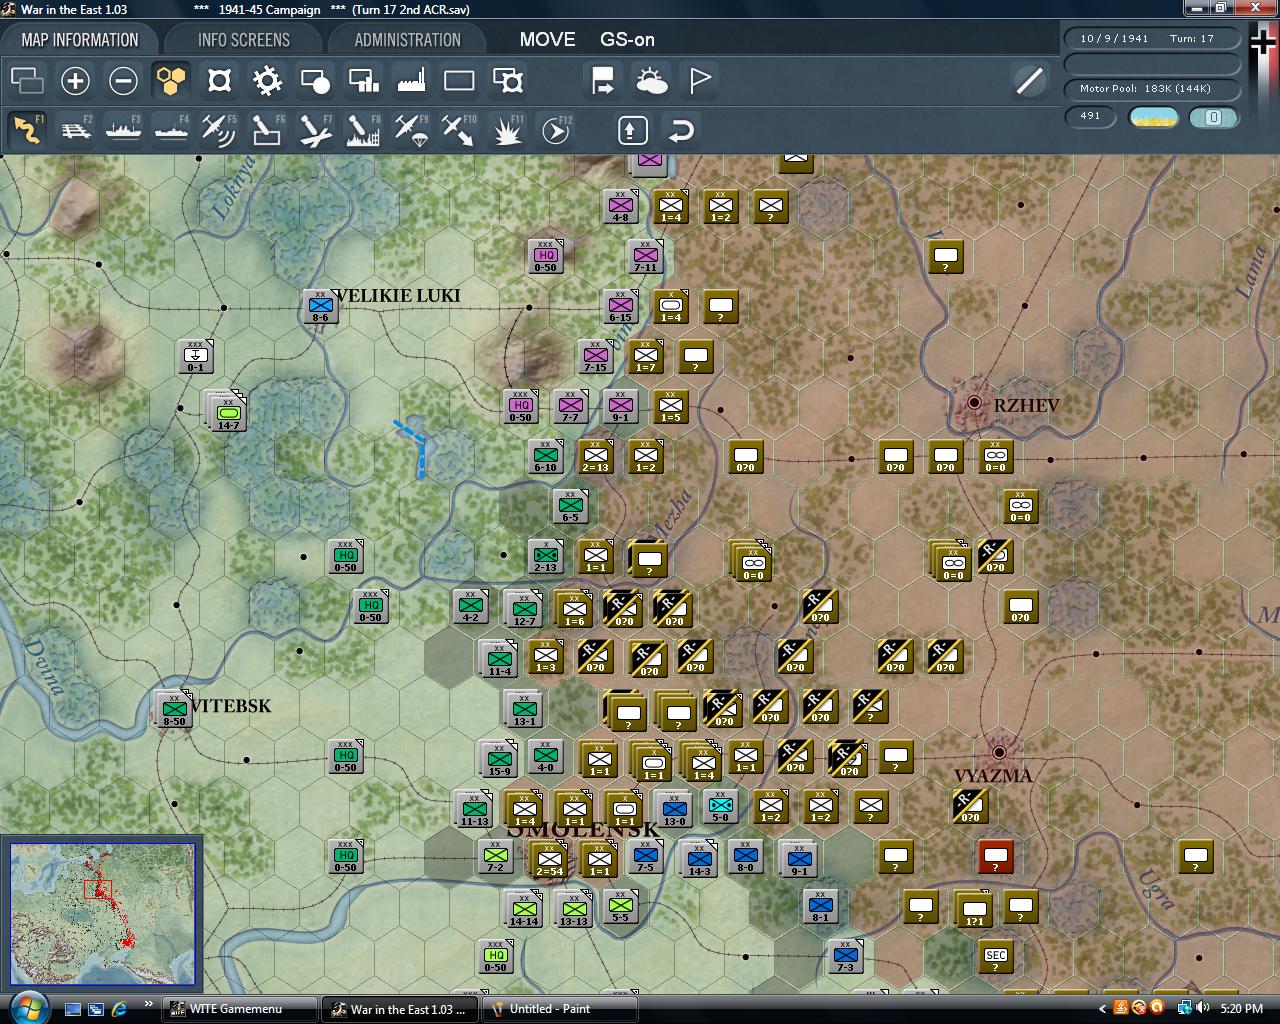Select the F10 Air Transfer mode

click(x=459, y=130)
